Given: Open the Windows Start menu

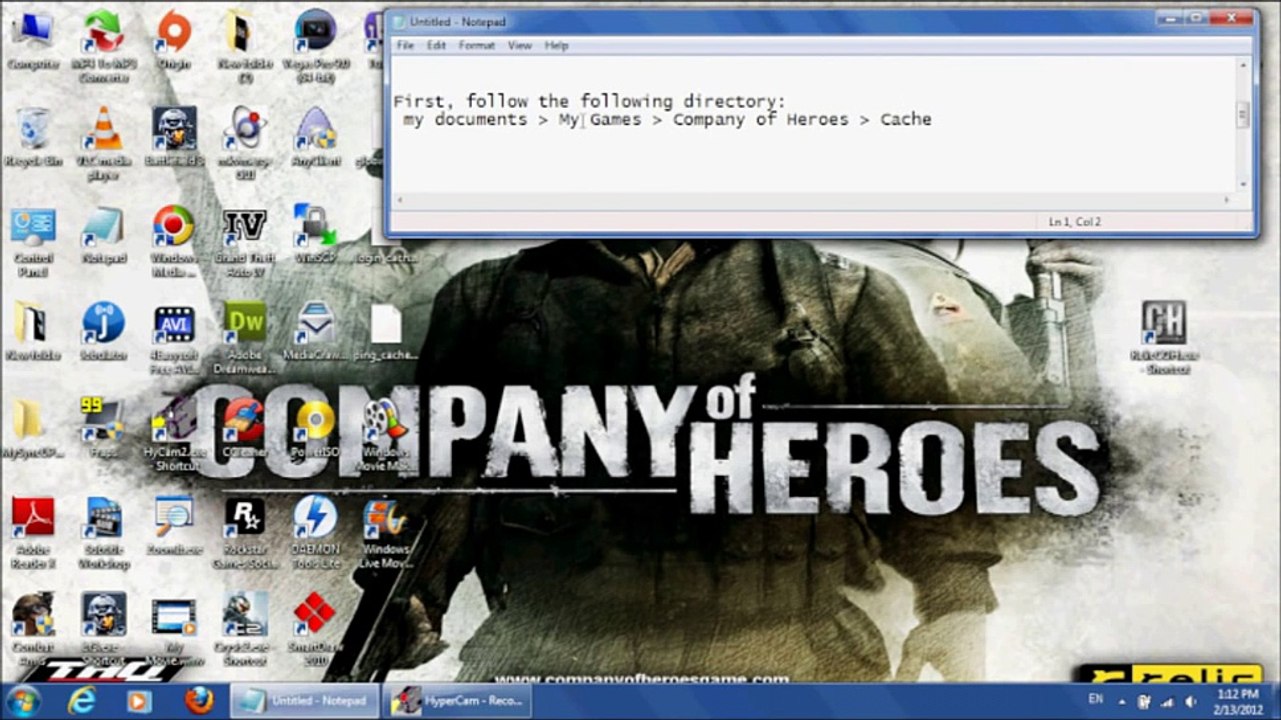Looking at the screenshot, I should [22, 701].
